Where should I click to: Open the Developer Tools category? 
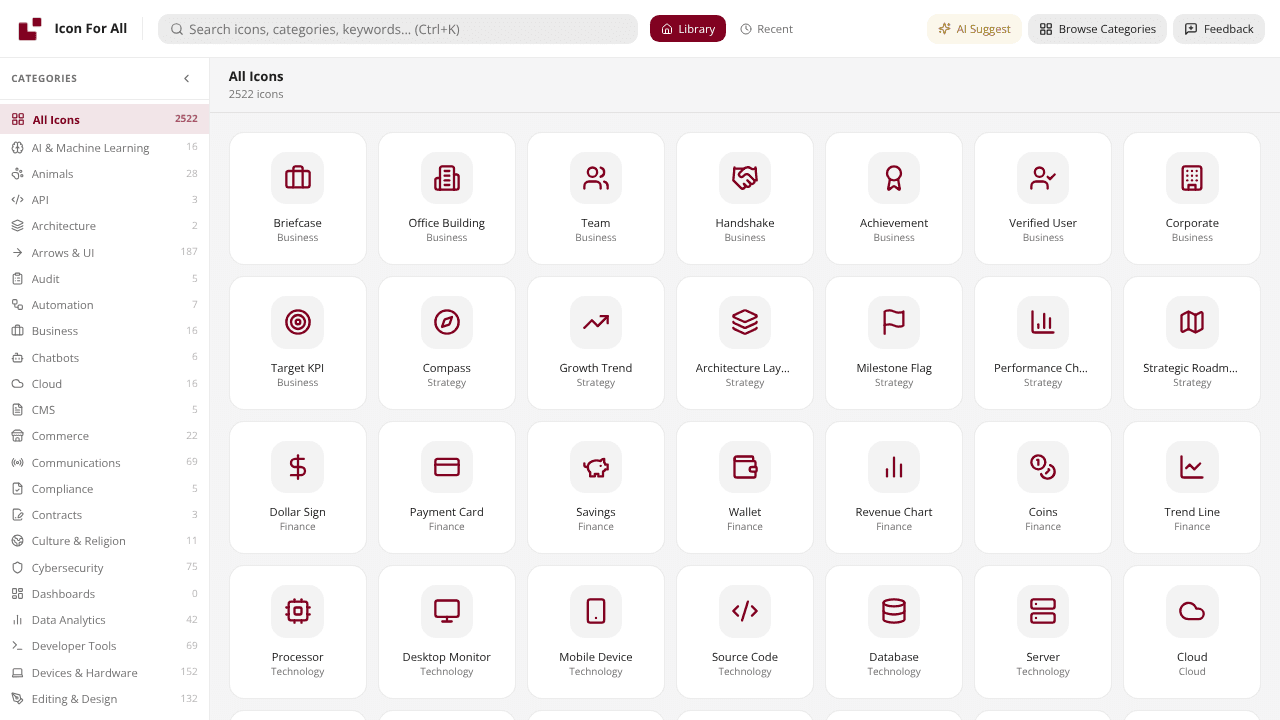coord(104,646)
